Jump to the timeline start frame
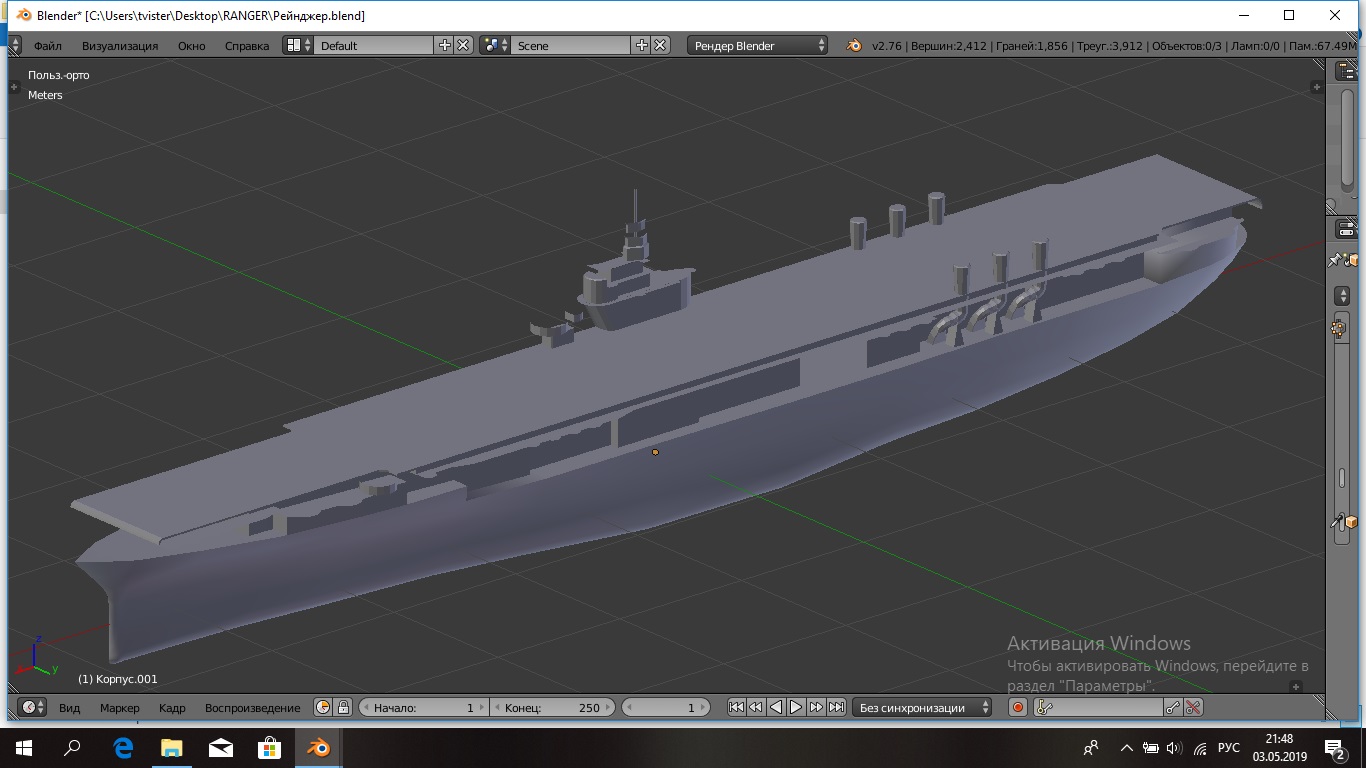 (x=736, y=707)
